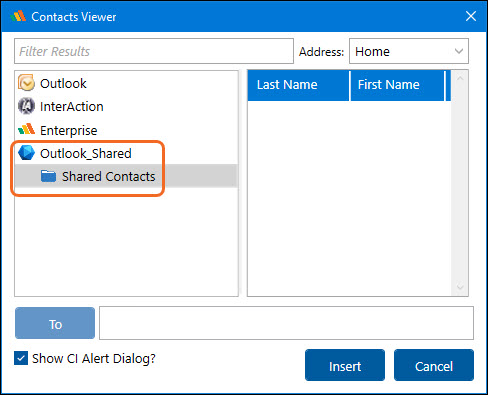488x395 pixels.
Task: Uncheck Show CI Alert Dialog checkbox
Action: [x=21, y=358]
